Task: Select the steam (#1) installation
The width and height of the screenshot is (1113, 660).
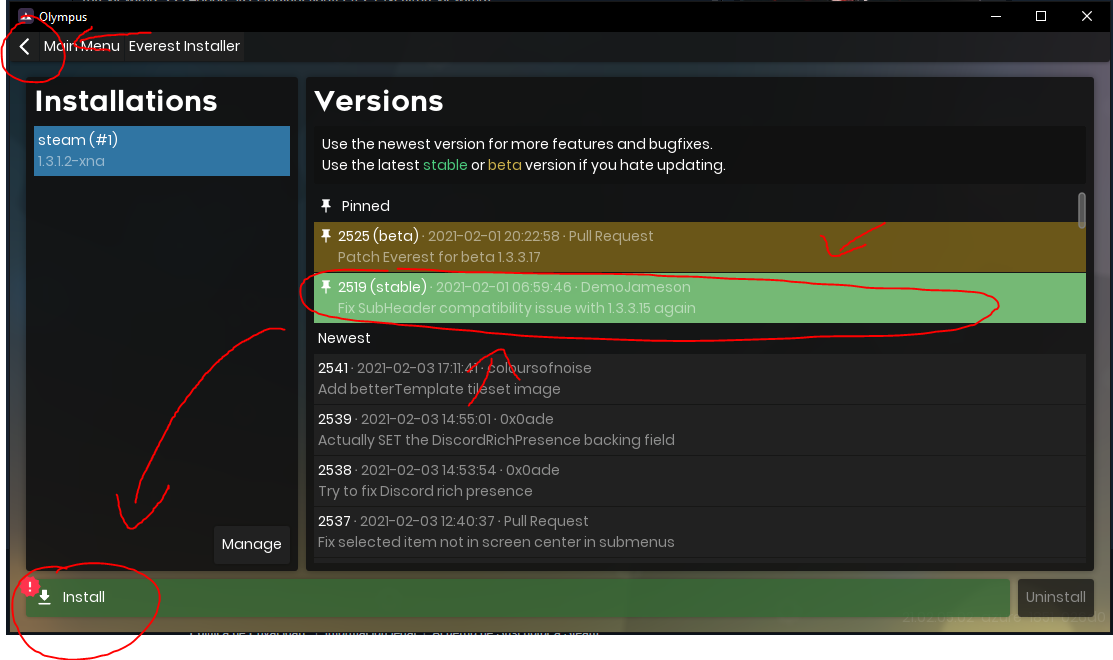Action: [x=162, y=150]
